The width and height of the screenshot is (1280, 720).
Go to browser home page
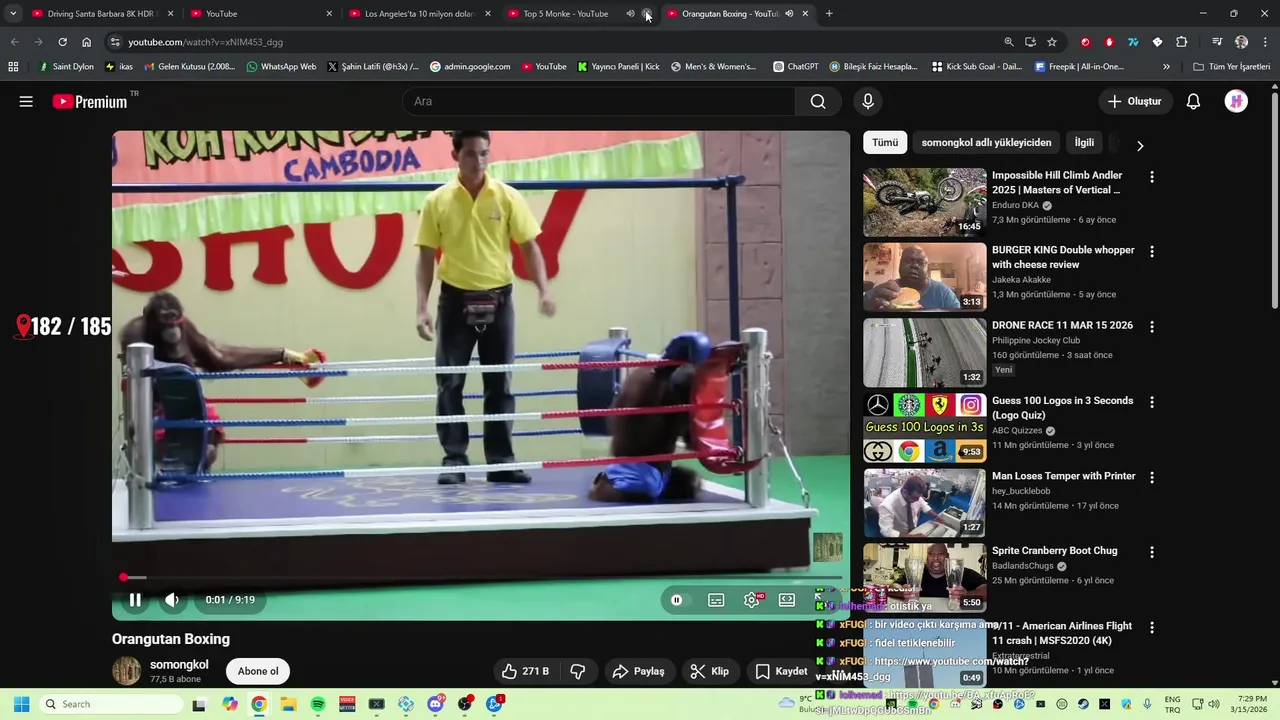(x=87, y=42)
